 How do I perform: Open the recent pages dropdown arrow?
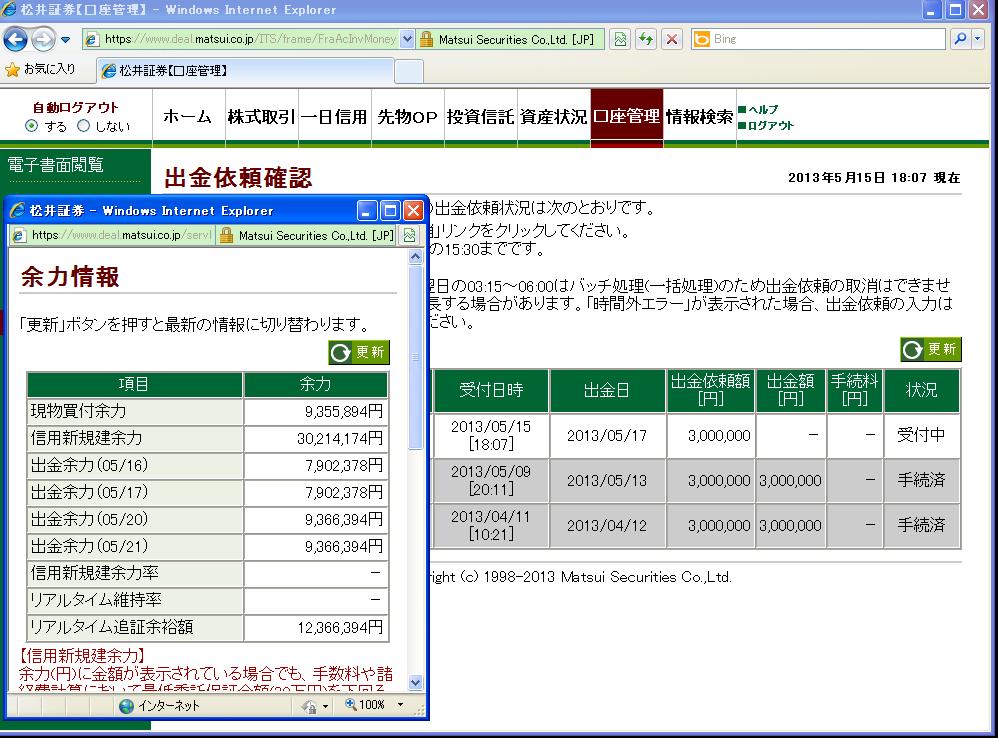click(x=66, y=40)
